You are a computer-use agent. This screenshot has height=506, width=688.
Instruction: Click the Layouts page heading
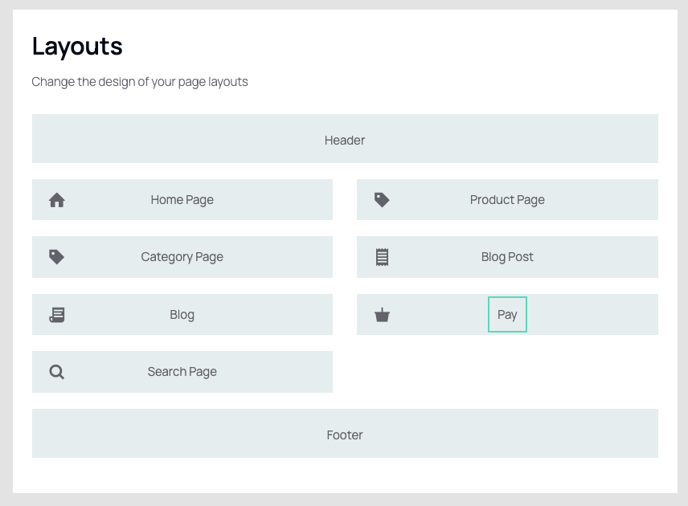tap(77, 47)
